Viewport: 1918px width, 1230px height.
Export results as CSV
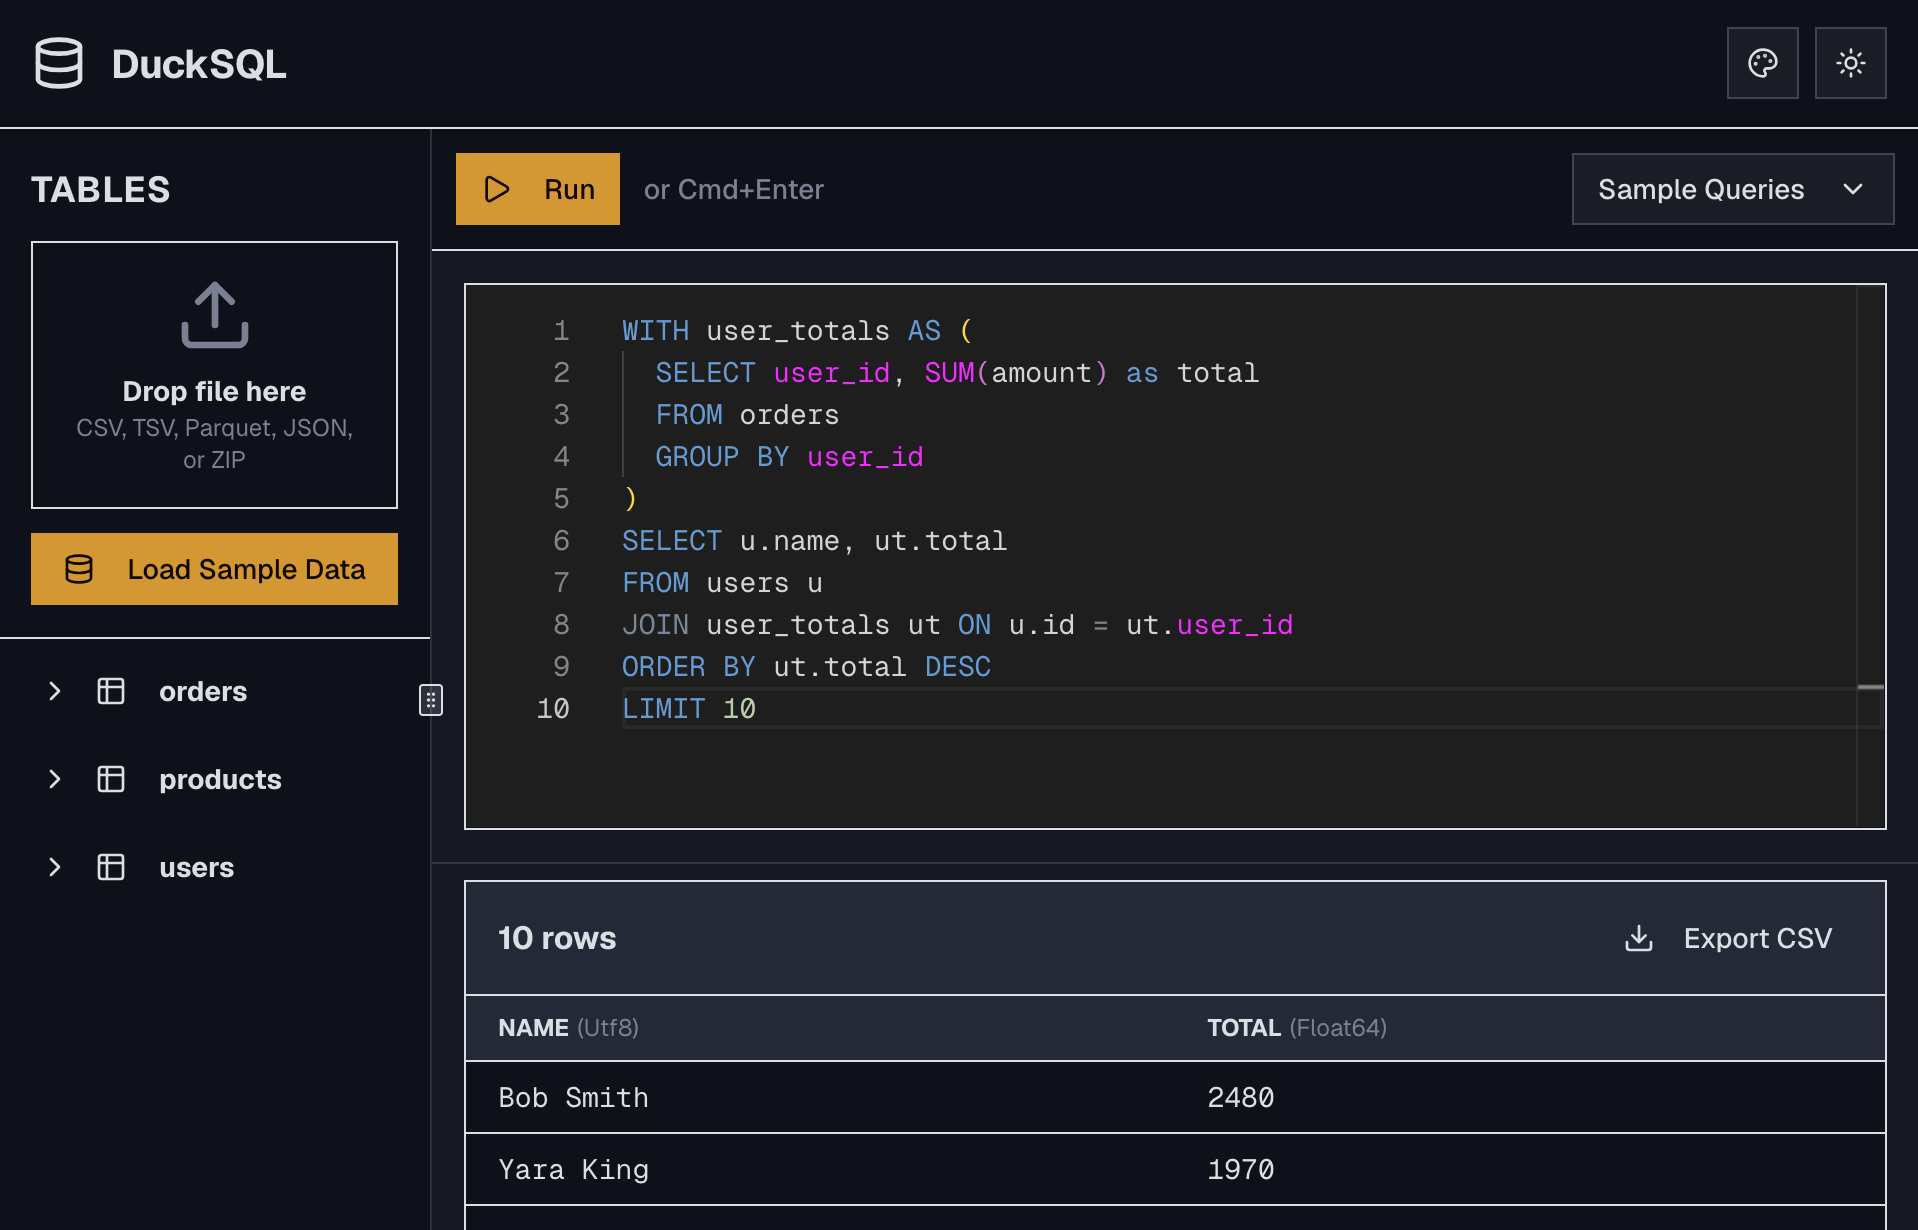pyautogui.click(x=1728, y=938)
